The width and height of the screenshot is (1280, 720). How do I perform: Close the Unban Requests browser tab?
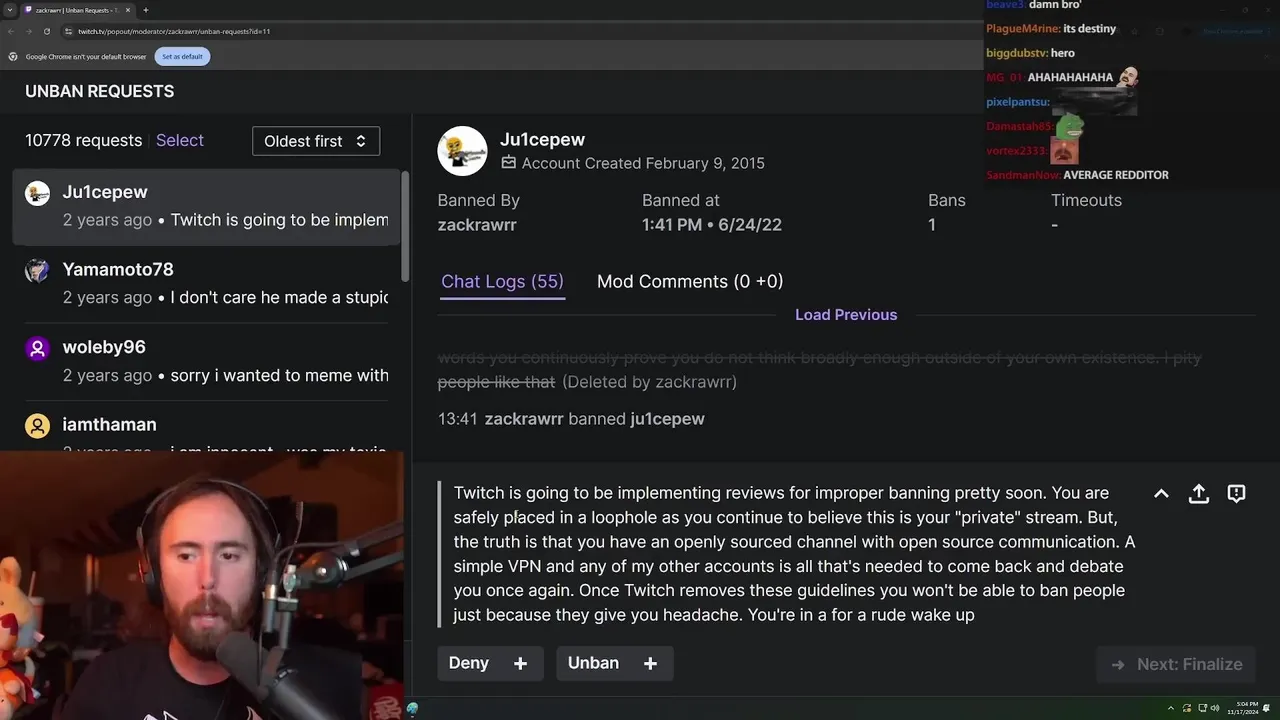point(127,10)
